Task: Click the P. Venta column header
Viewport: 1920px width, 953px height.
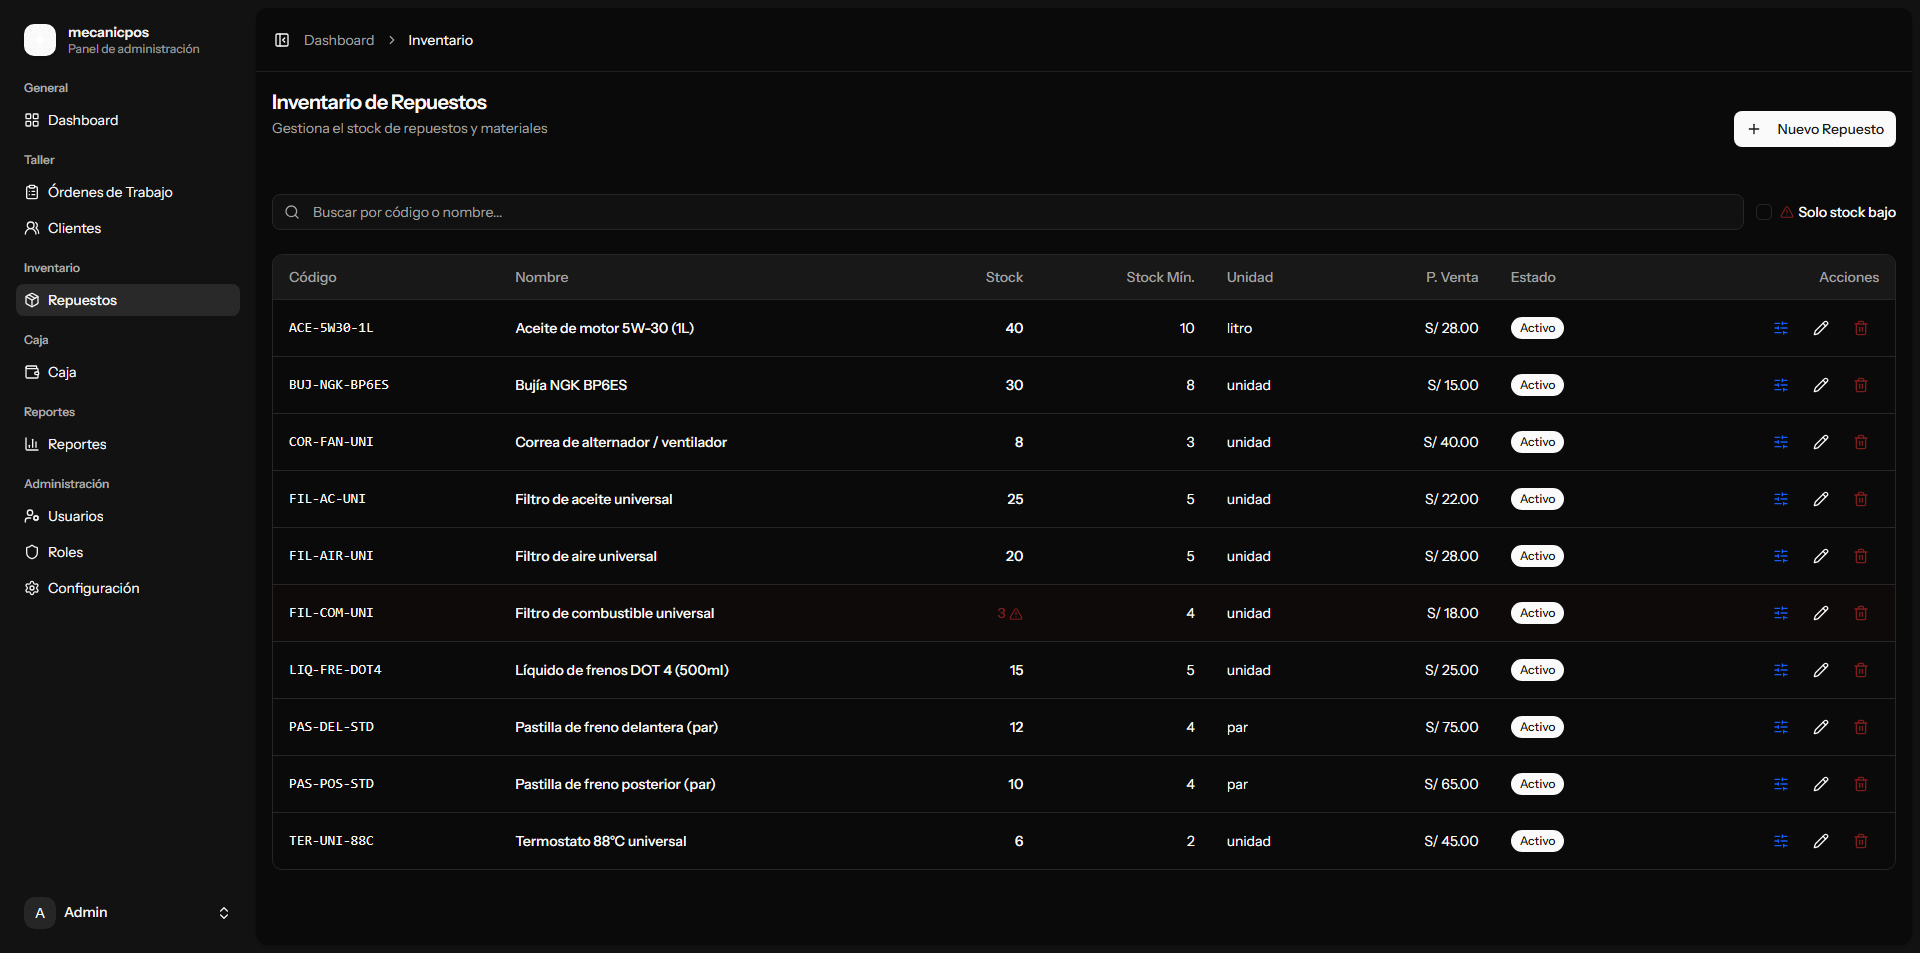Action: pos(1452,277)
